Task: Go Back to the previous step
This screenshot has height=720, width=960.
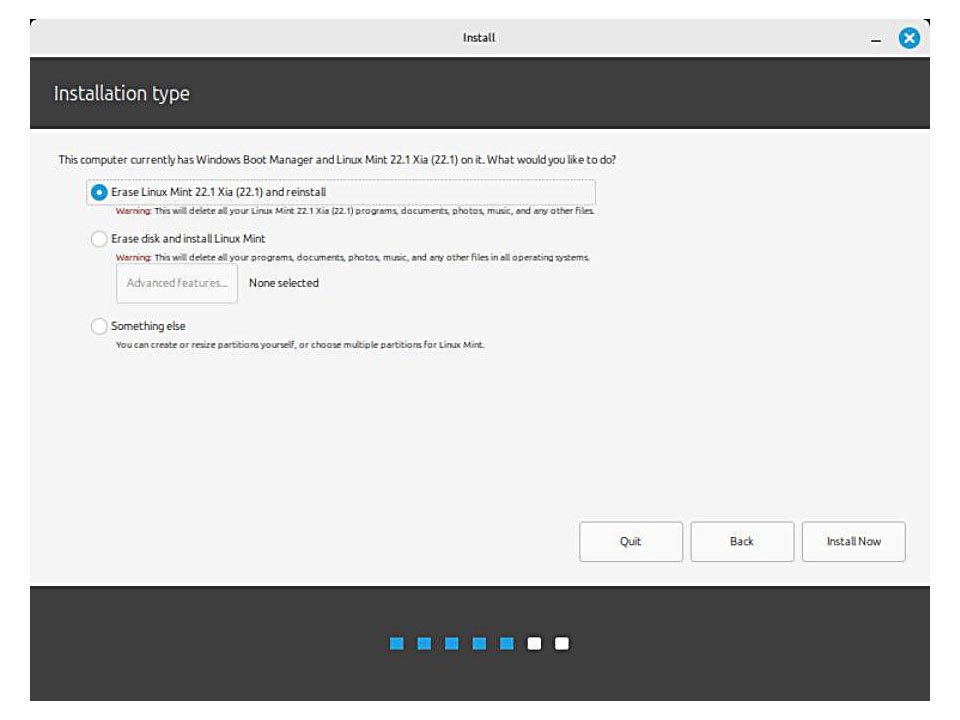Action: pyautogui.click(x=742, y=541)
